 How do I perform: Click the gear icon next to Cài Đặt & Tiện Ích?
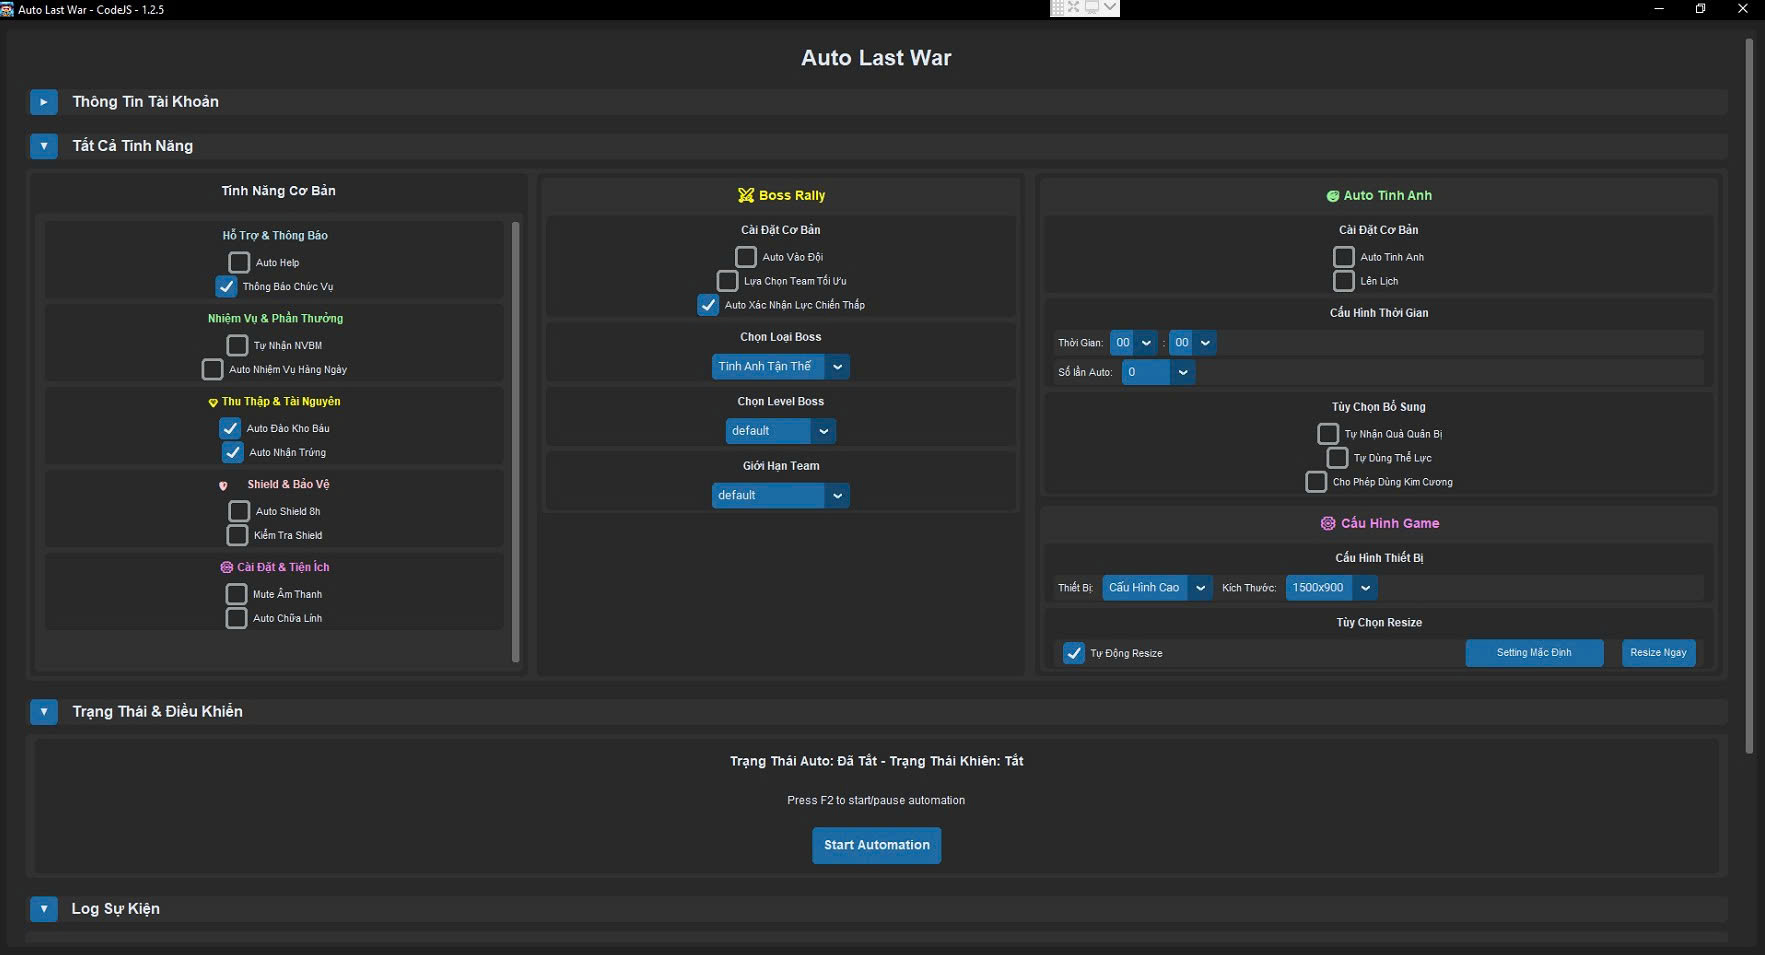[x=226, y=567]
